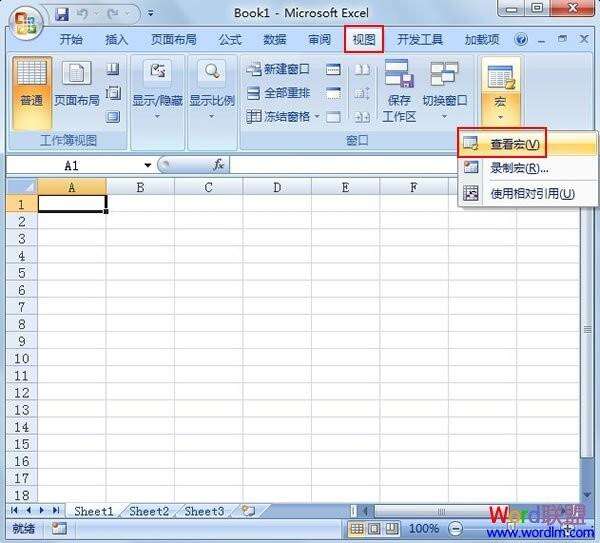Save the workbook from quick access toolbar
The image size is (600, 543).
point(62,15)
